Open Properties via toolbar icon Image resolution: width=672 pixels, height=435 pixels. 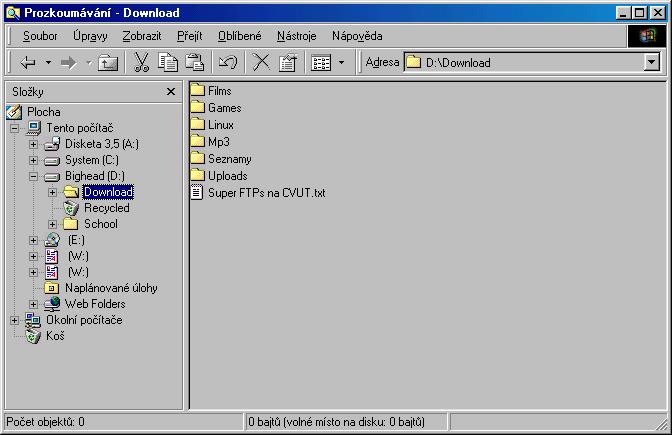click(x=288, y=63)
